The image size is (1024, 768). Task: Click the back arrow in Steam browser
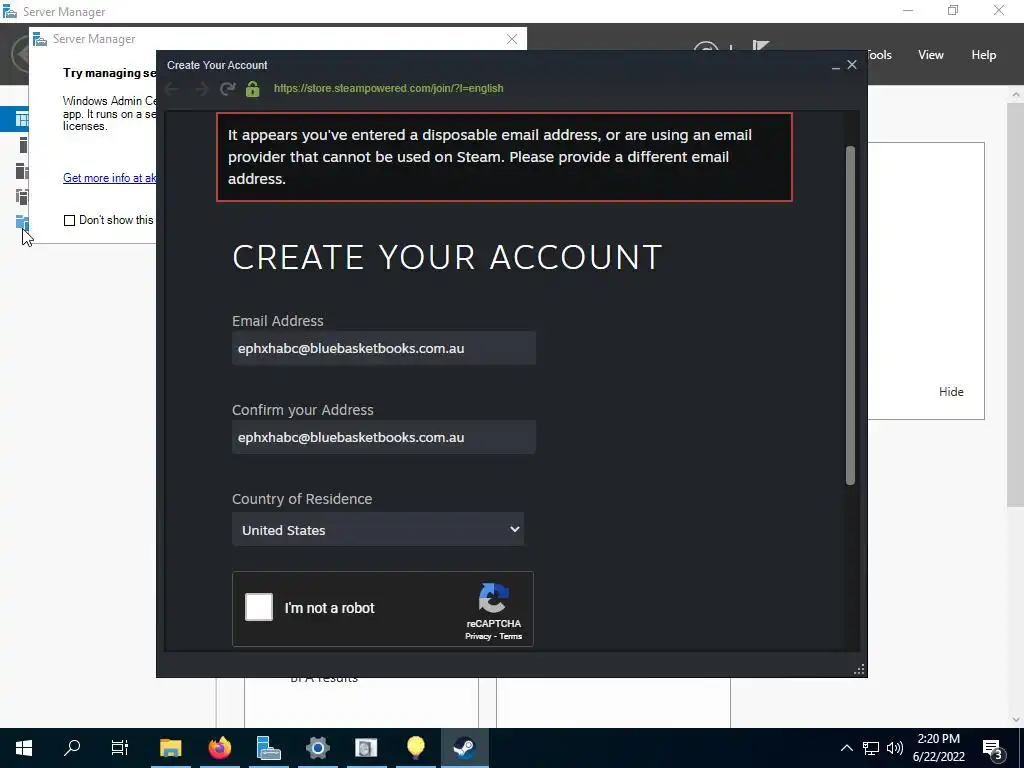tap(172, 89)
